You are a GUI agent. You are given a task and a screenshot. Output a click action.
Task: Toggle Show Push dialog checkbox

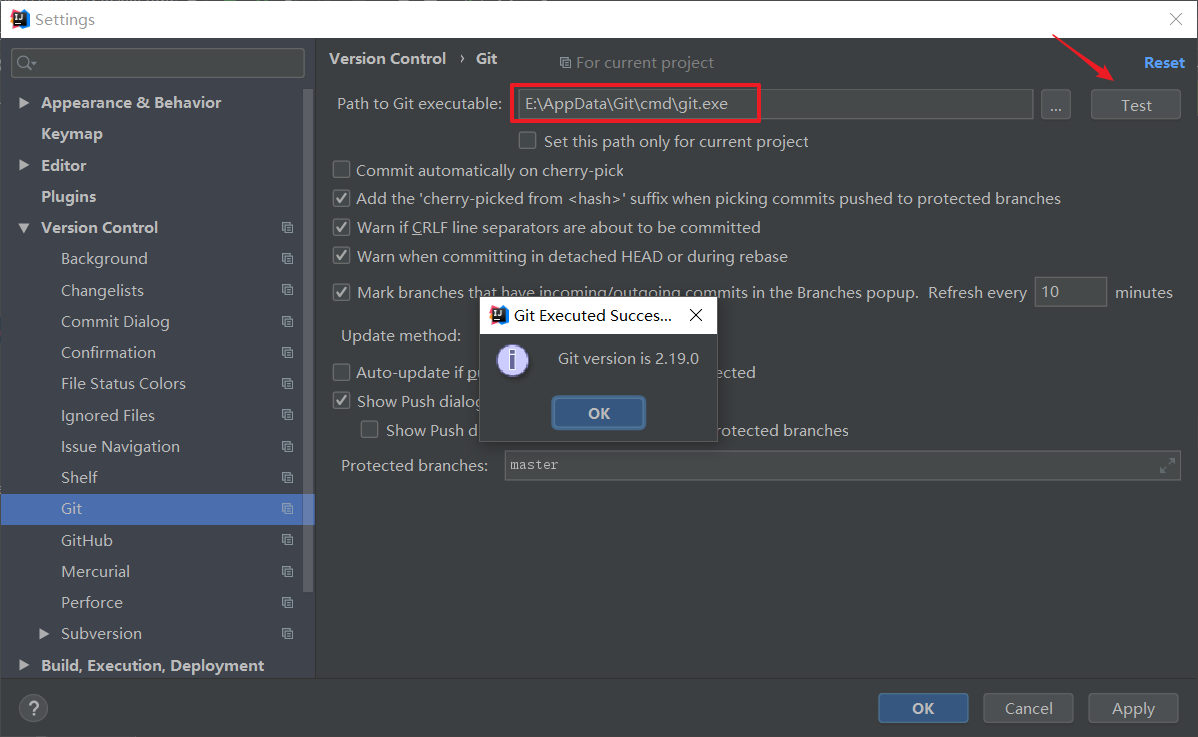coord(342,401)
